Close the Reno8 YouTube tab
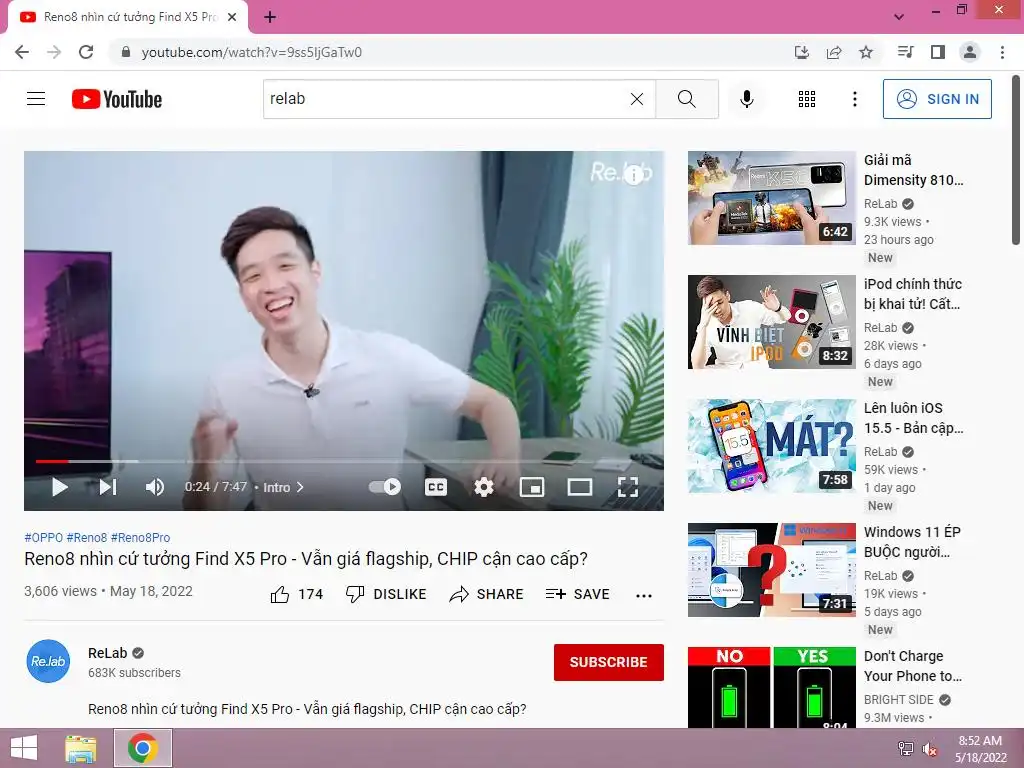 pos(232,17)
